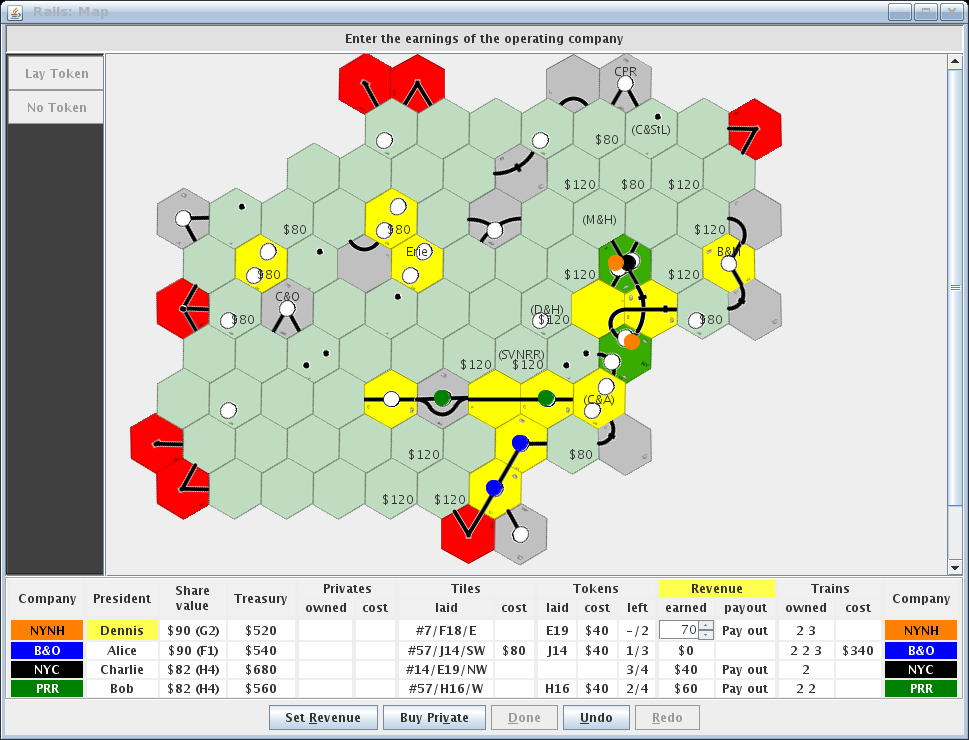The height and width of the screenshot is (740, 969).
Task: Click the blue B&O cell in the first Company column
Action: tap(47, 650)
